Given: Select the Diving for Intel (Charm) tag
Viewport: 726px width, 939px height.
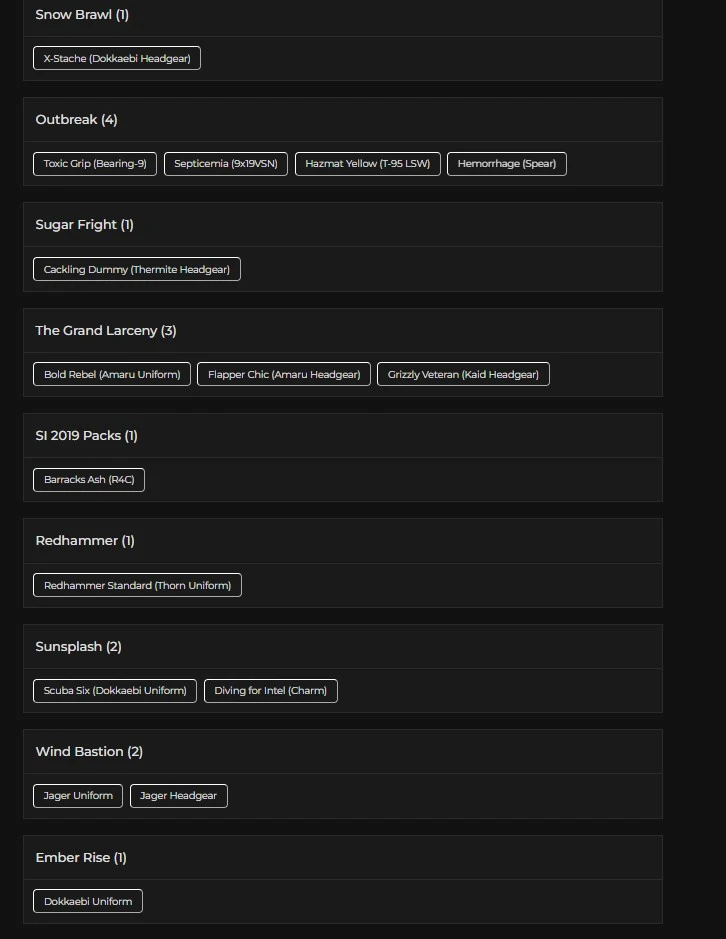Looking at the screenshot, I should tap(270, 691).
